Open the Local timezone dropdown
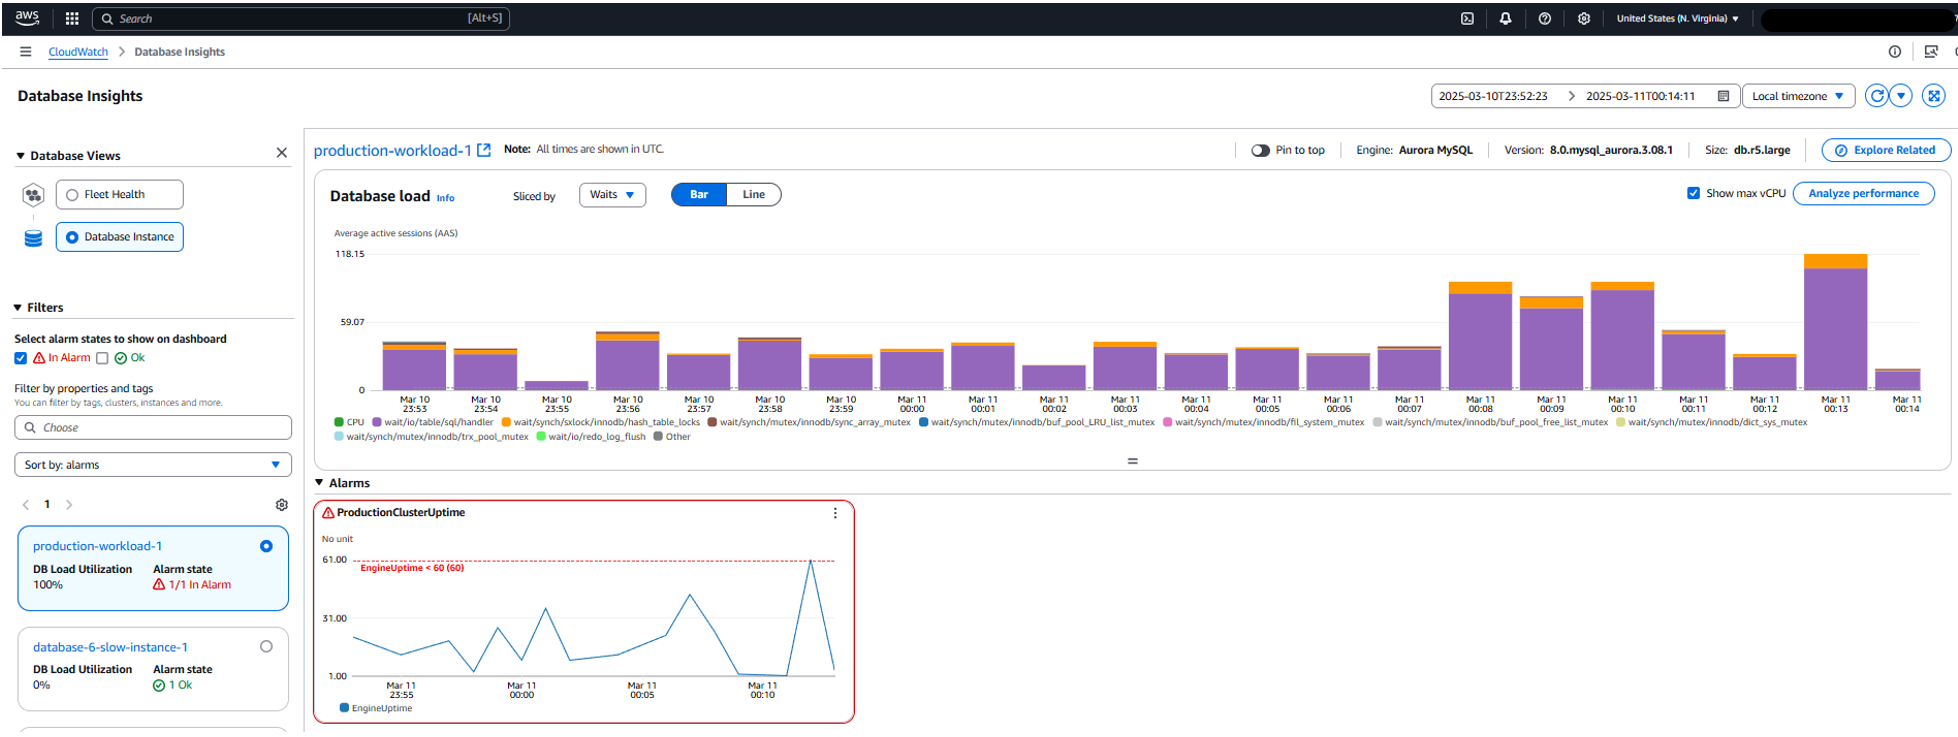The width and height of the screenshot is (1958, 737). pyautogui.click(x=1798, y=96)
